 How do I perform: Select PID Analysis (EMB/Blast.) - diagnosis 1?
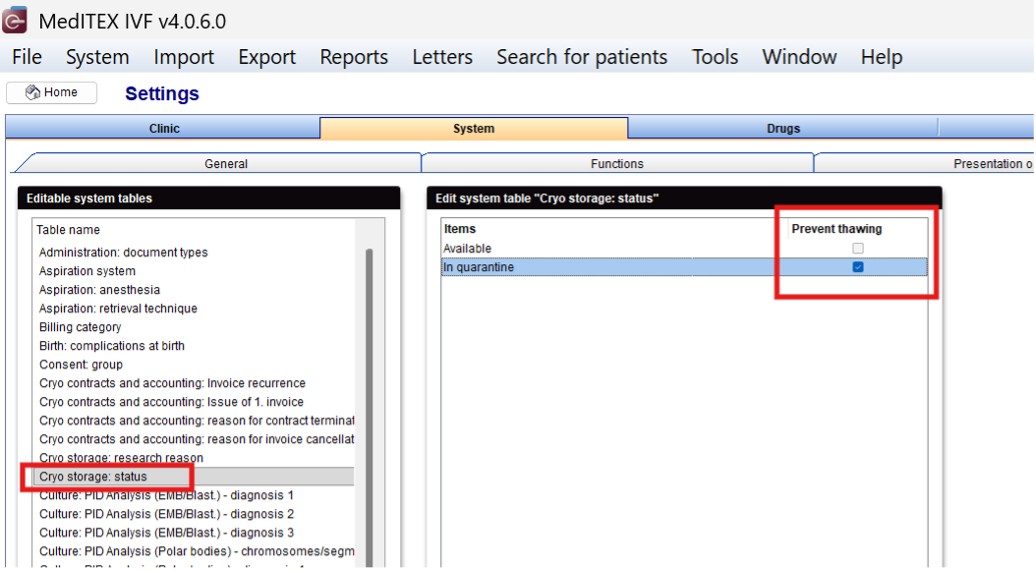click(x=166, y=495)
